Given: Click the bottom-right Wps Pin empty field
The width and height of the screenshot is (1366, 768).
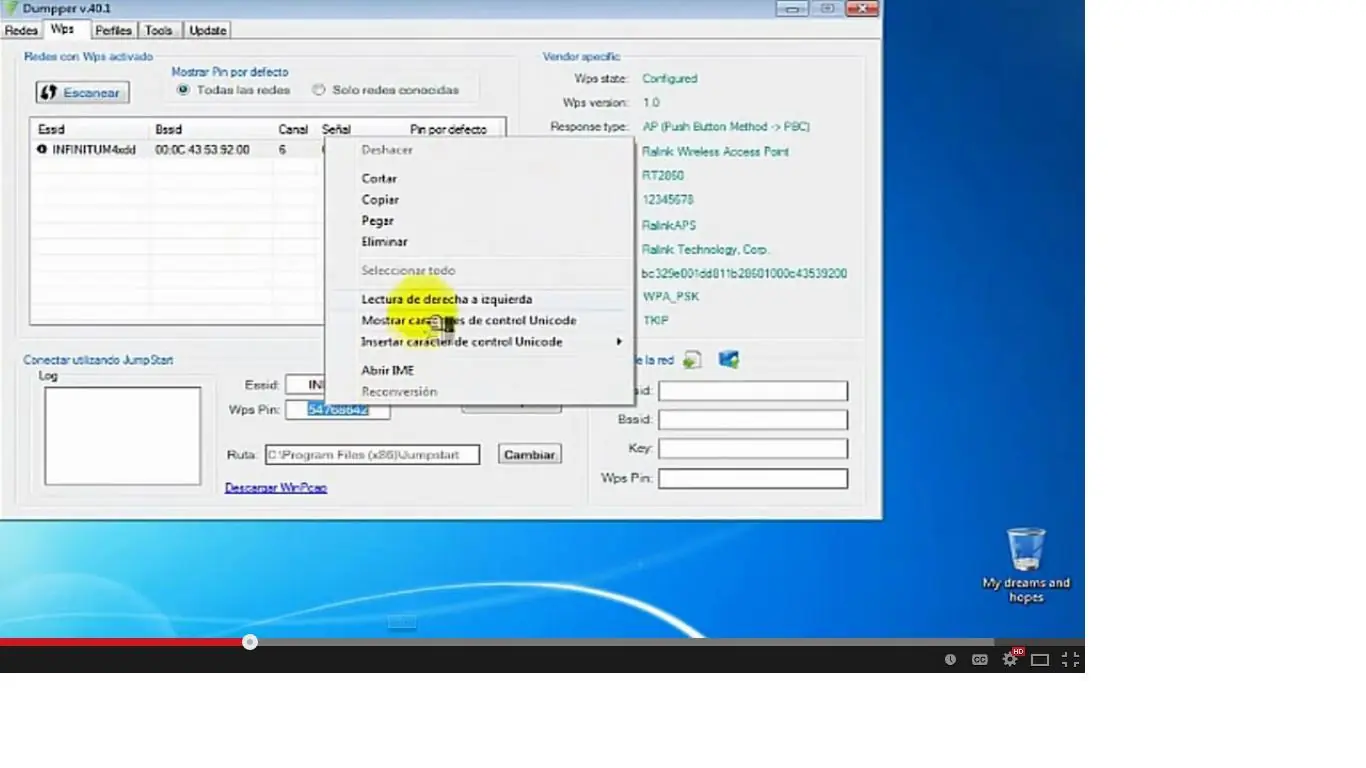Looking at the screenshot, I should pos(752,479).
